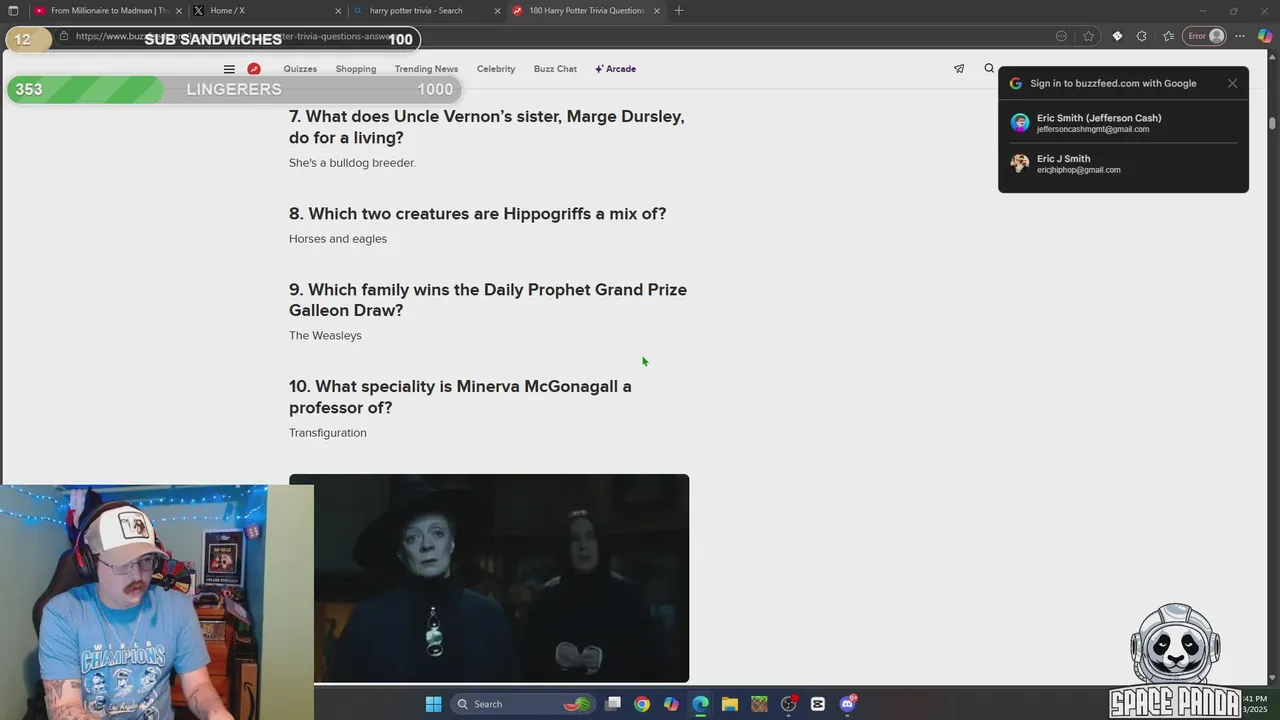Open the tag-shaped shopping extension icon
This screenshot has width=1280, height=720.
tap(1117, 36)
